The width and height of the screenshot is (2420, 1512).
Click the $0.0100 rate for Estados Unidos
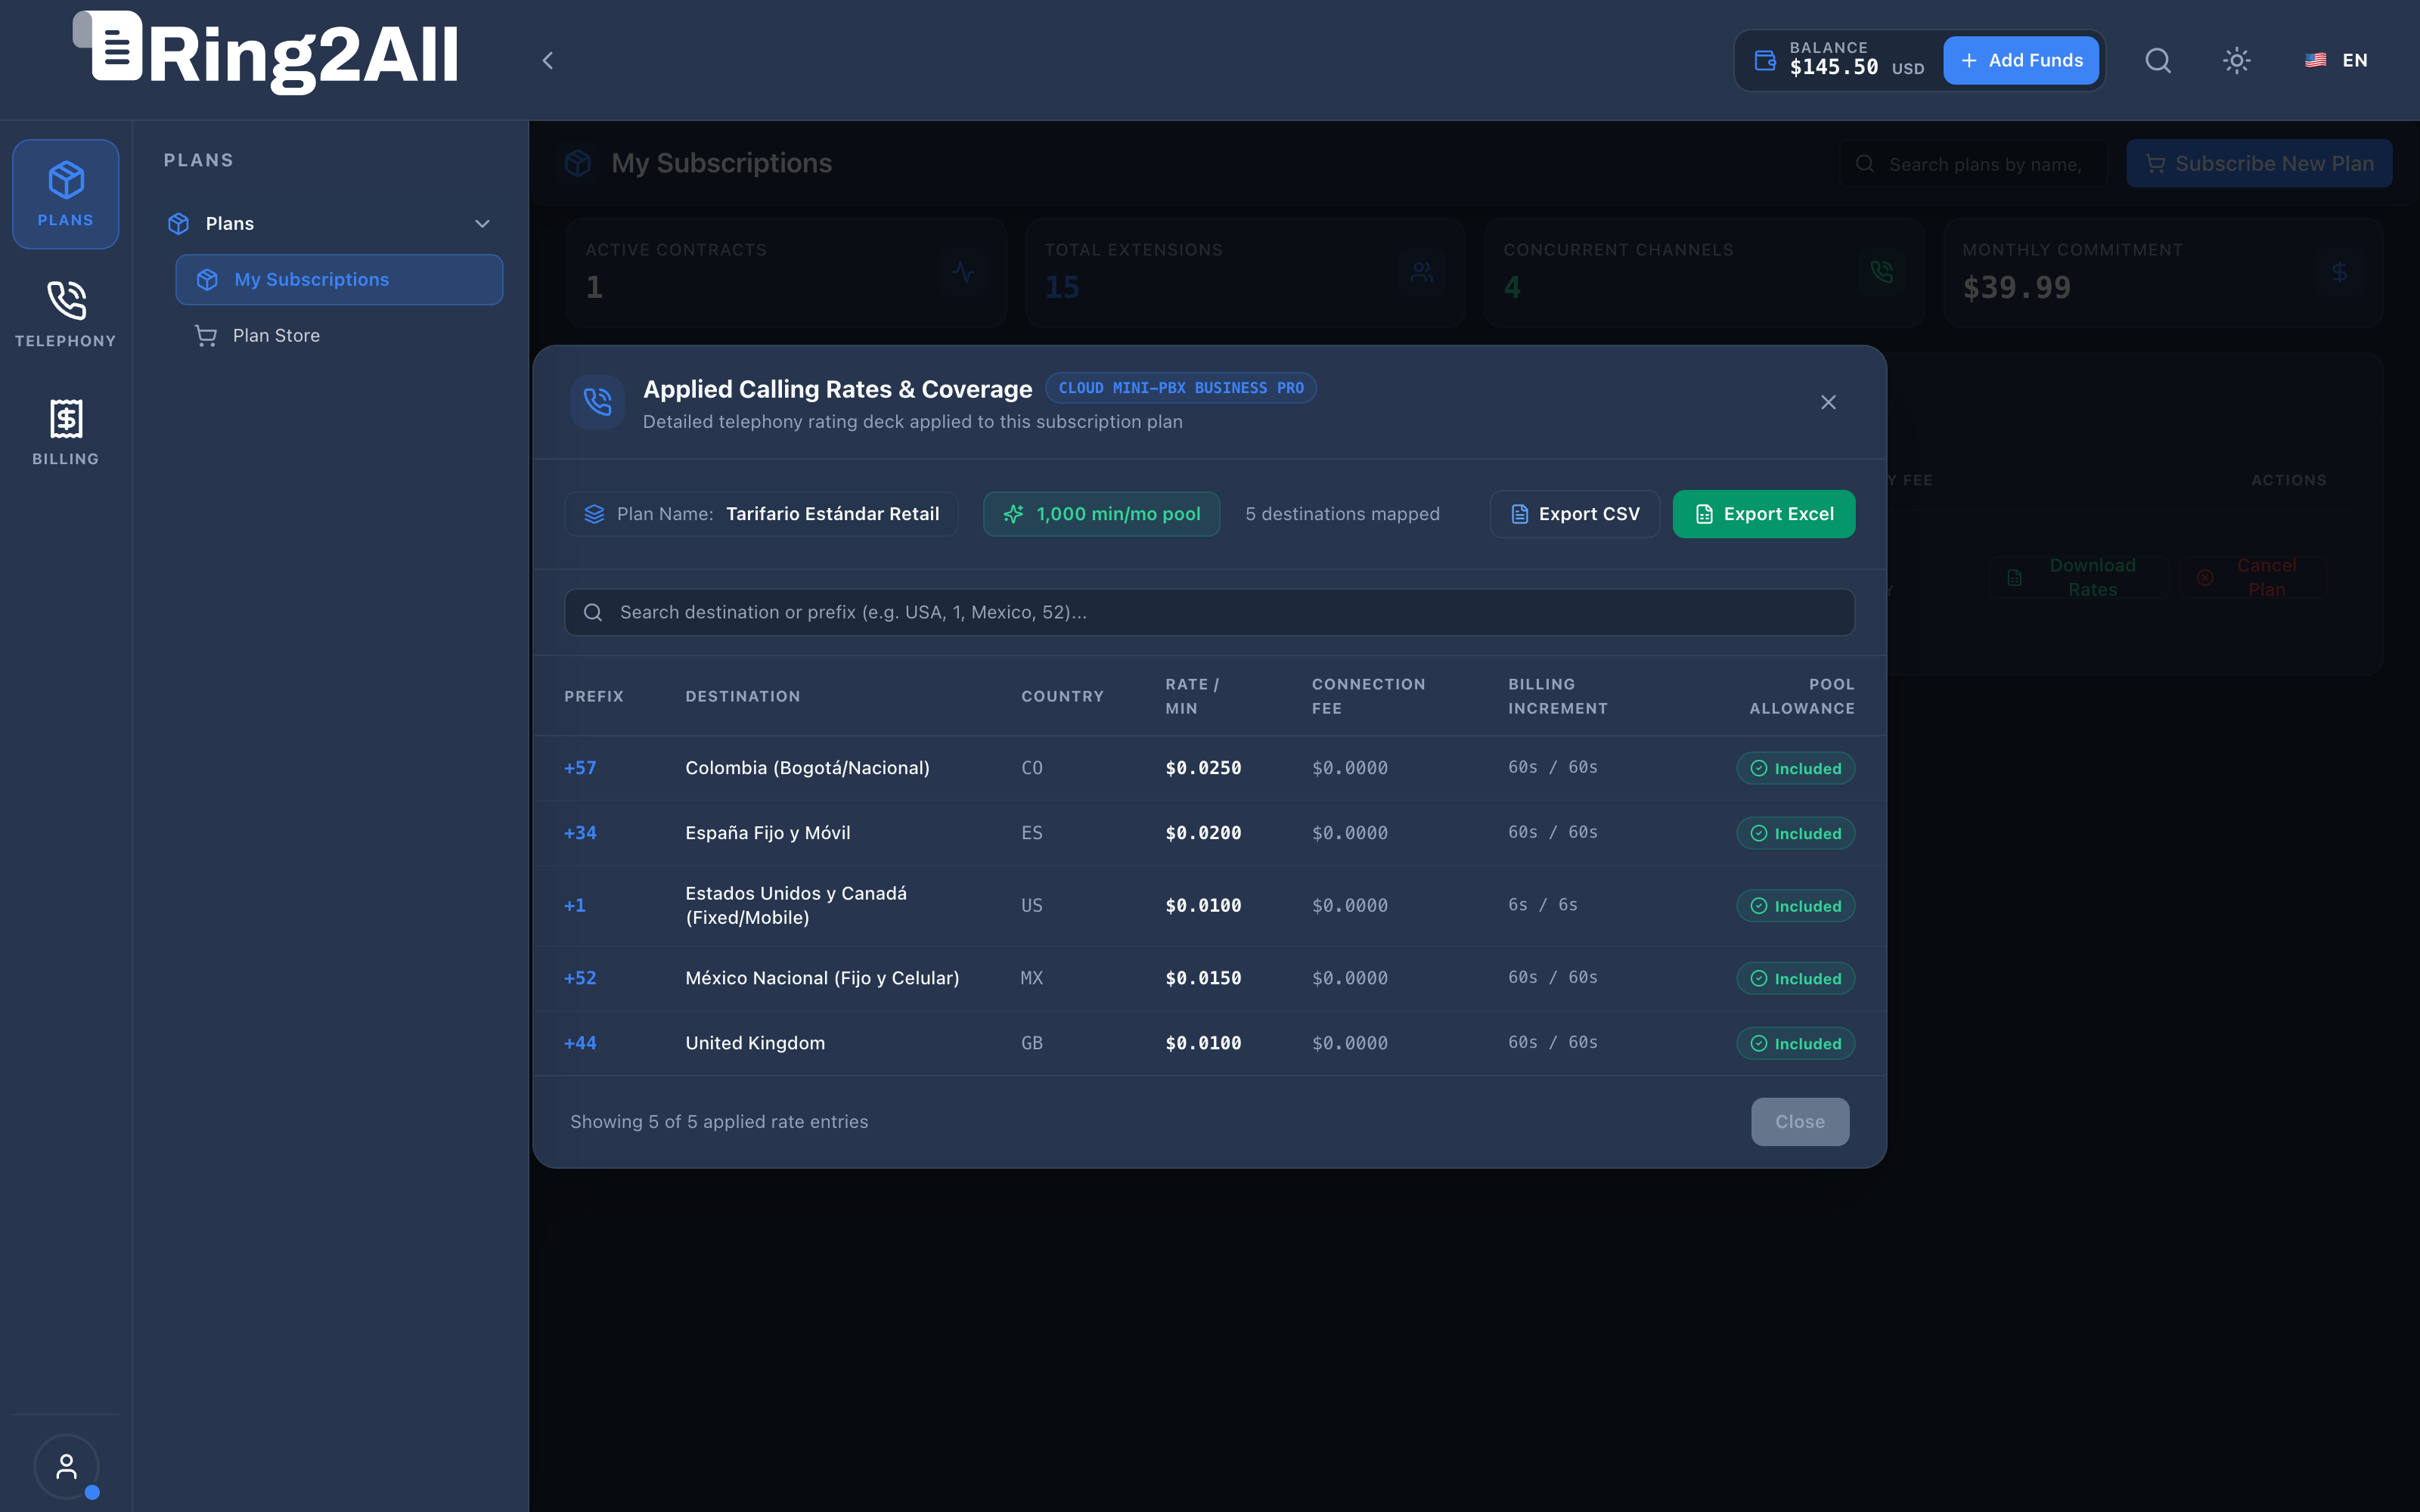1203,906
